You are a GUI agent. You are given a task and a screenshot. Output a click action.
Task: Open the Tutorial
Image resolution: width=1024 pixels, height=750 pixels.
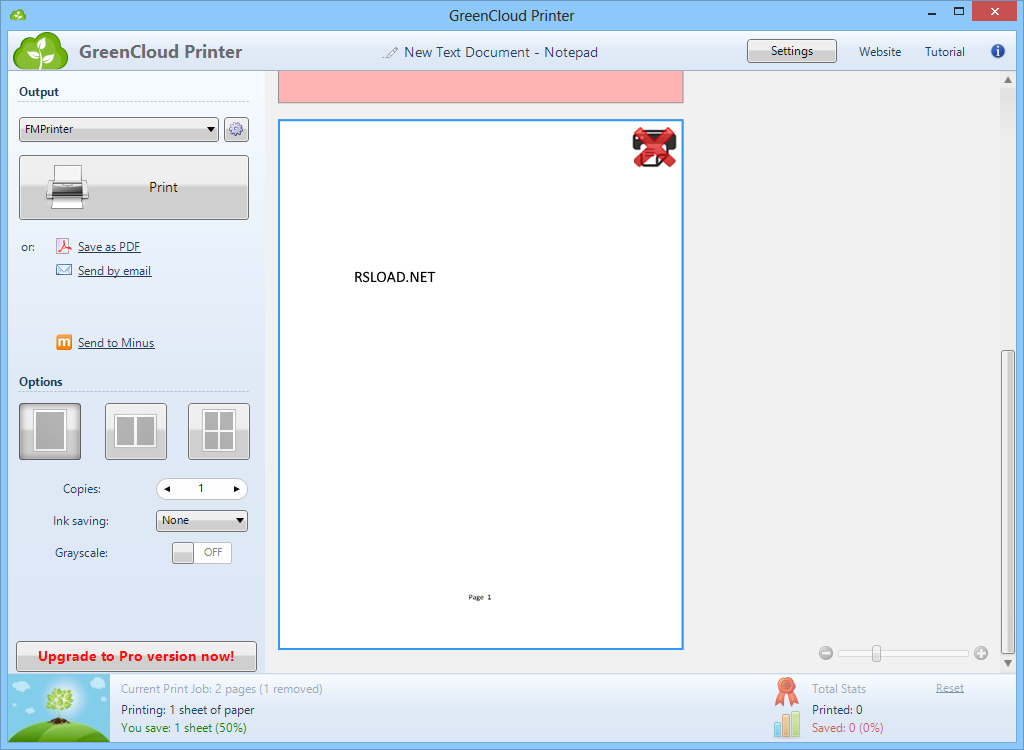tap(944, 51)
